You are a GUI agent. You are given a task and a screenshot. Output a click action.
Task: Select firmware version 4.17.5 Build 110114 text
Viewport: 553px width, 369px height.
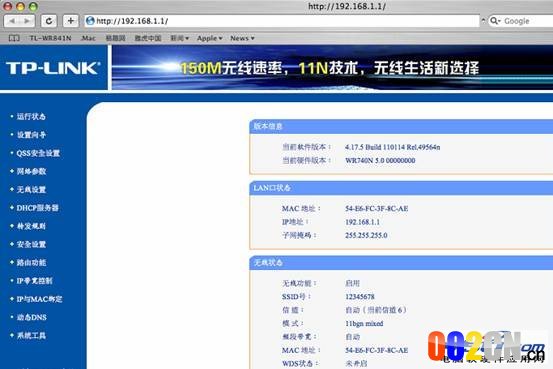tap(393, 147)
